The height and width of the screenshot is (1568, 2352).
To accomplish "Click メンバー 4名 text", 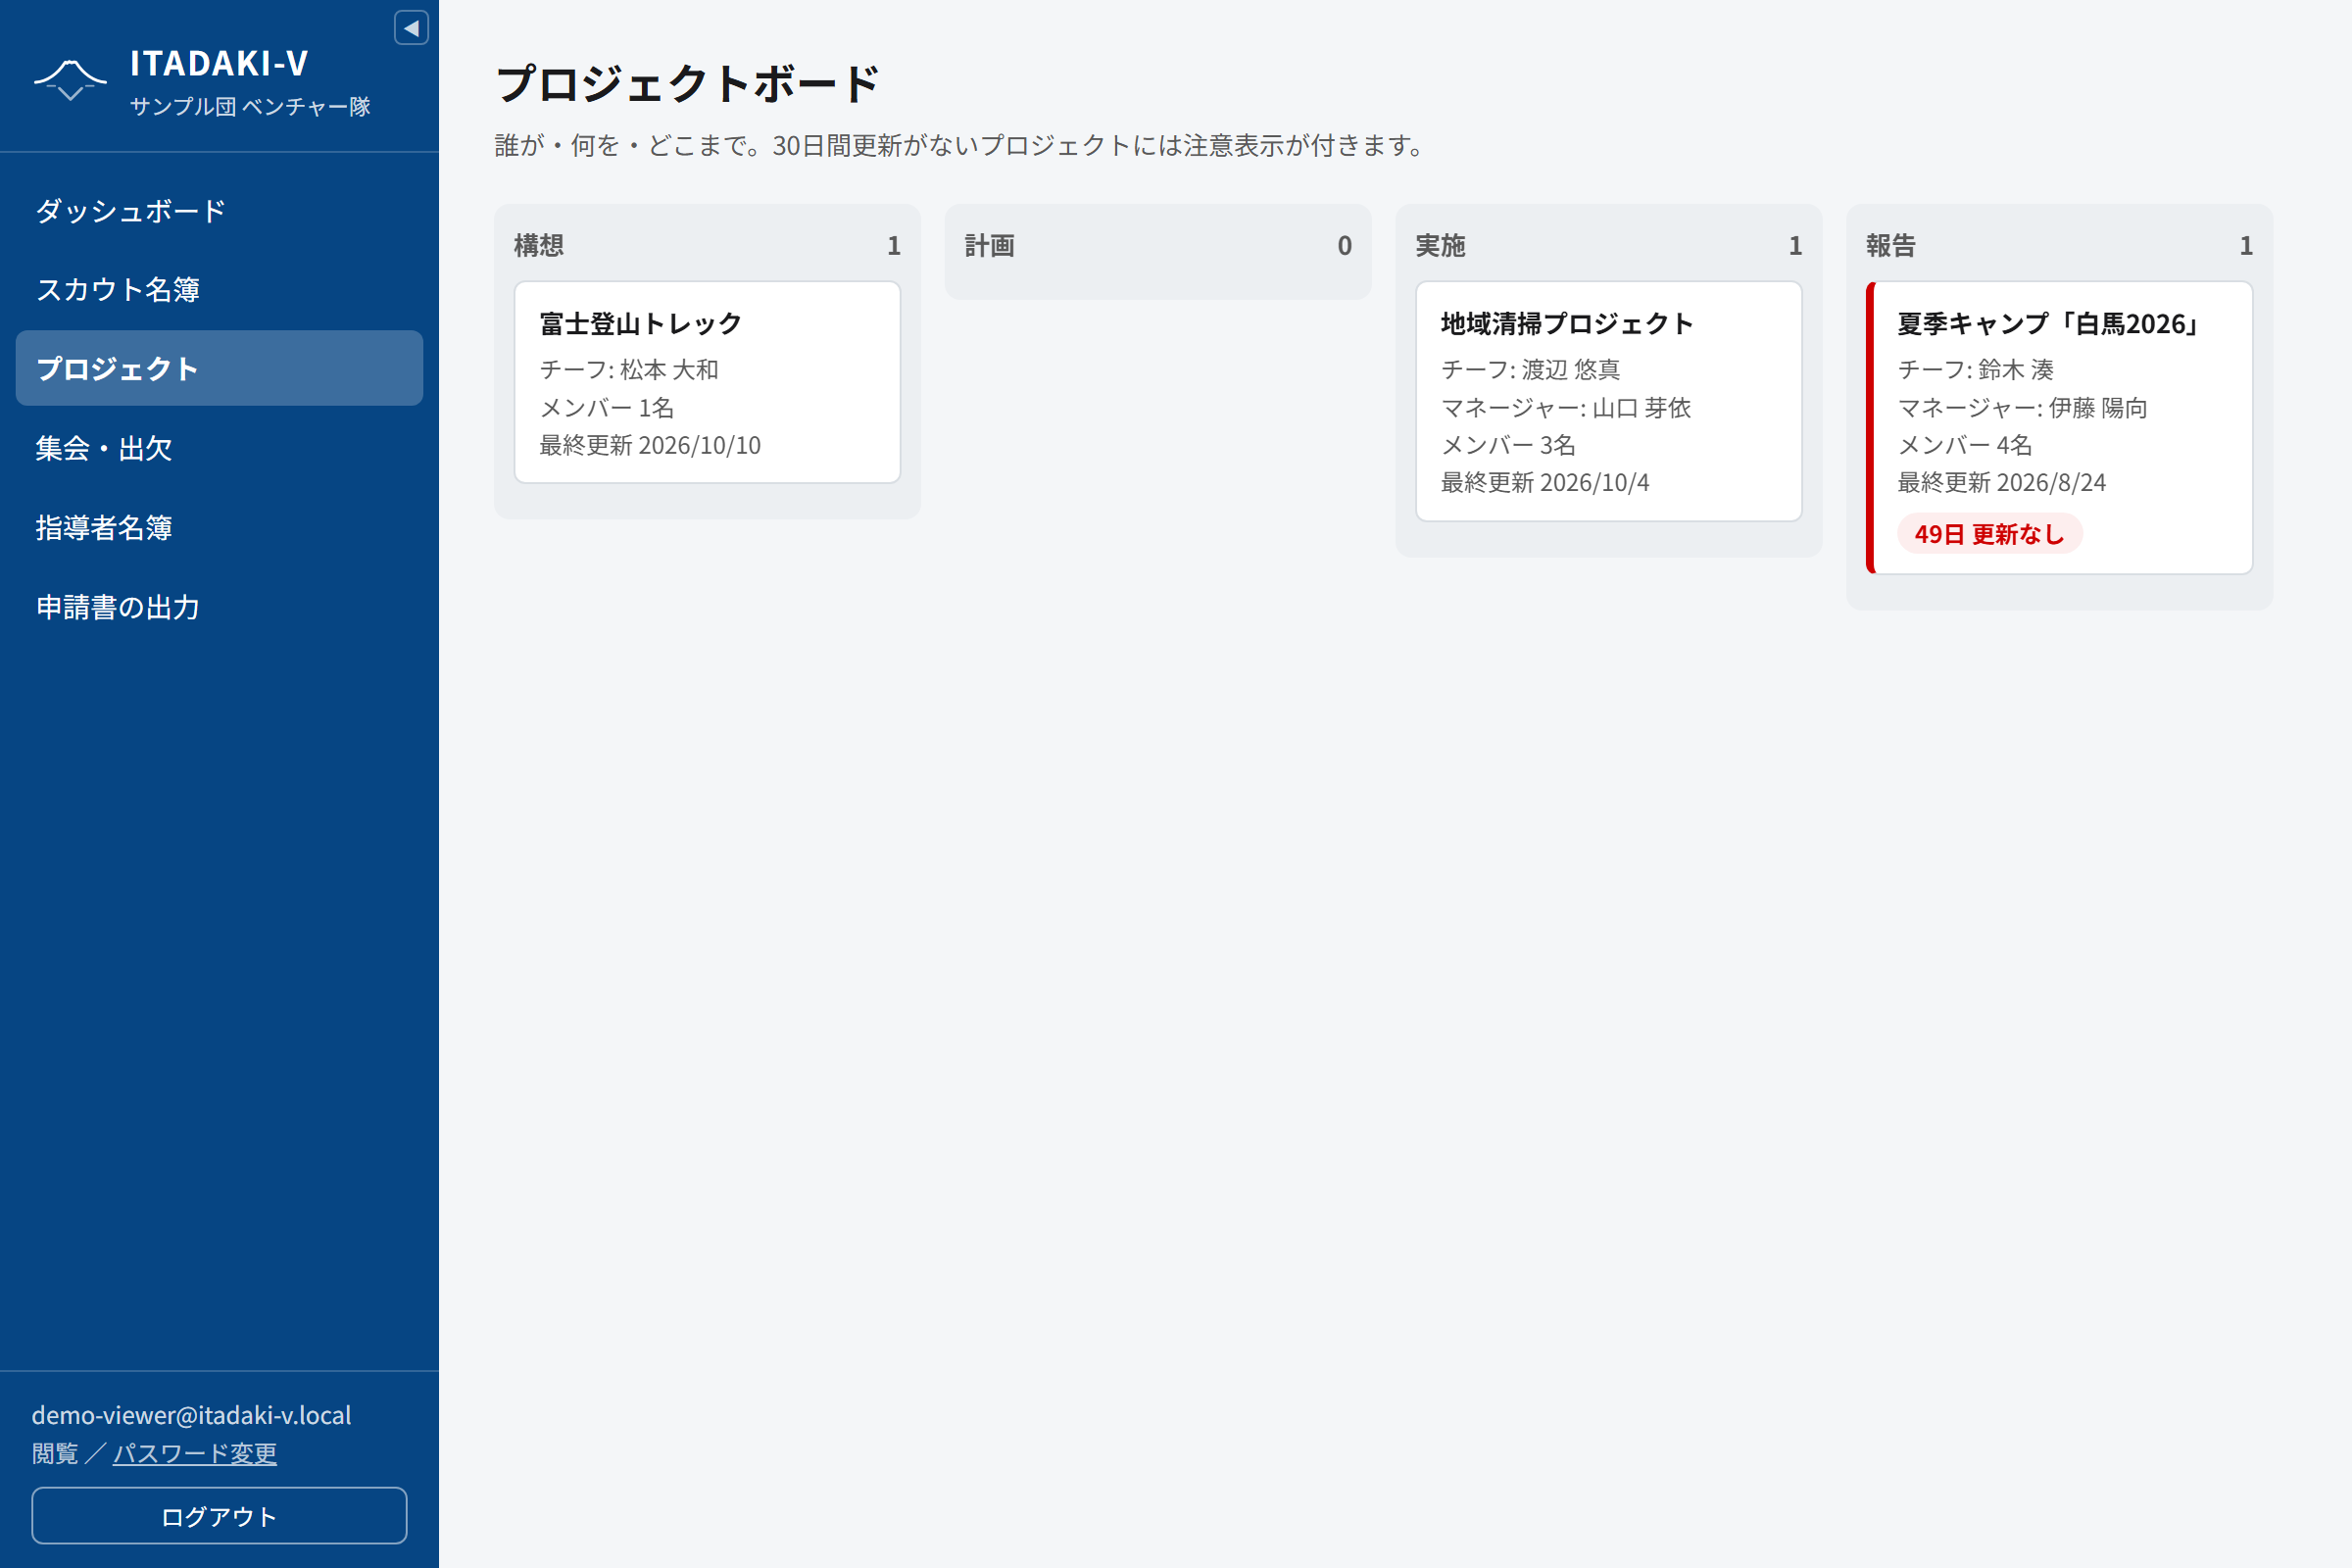I will (x=1965, y=445).
